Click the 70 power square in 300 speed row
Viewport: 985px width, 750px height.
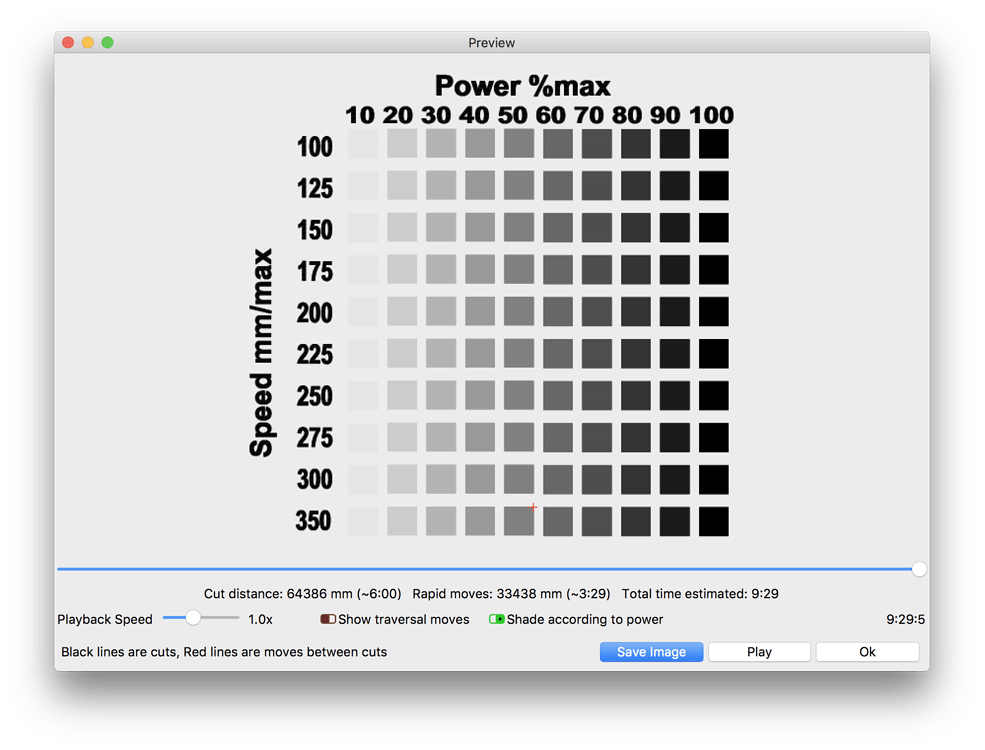point(597,480)
